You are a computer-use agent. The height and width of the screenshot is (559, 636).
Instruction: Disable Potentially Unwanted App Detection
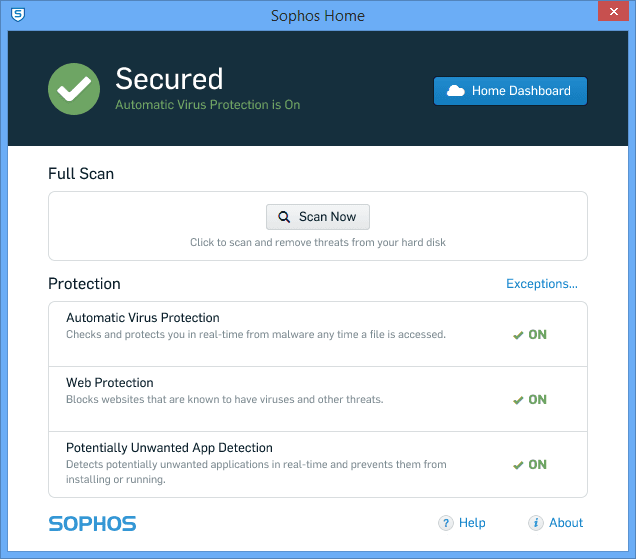coord(530,465)
